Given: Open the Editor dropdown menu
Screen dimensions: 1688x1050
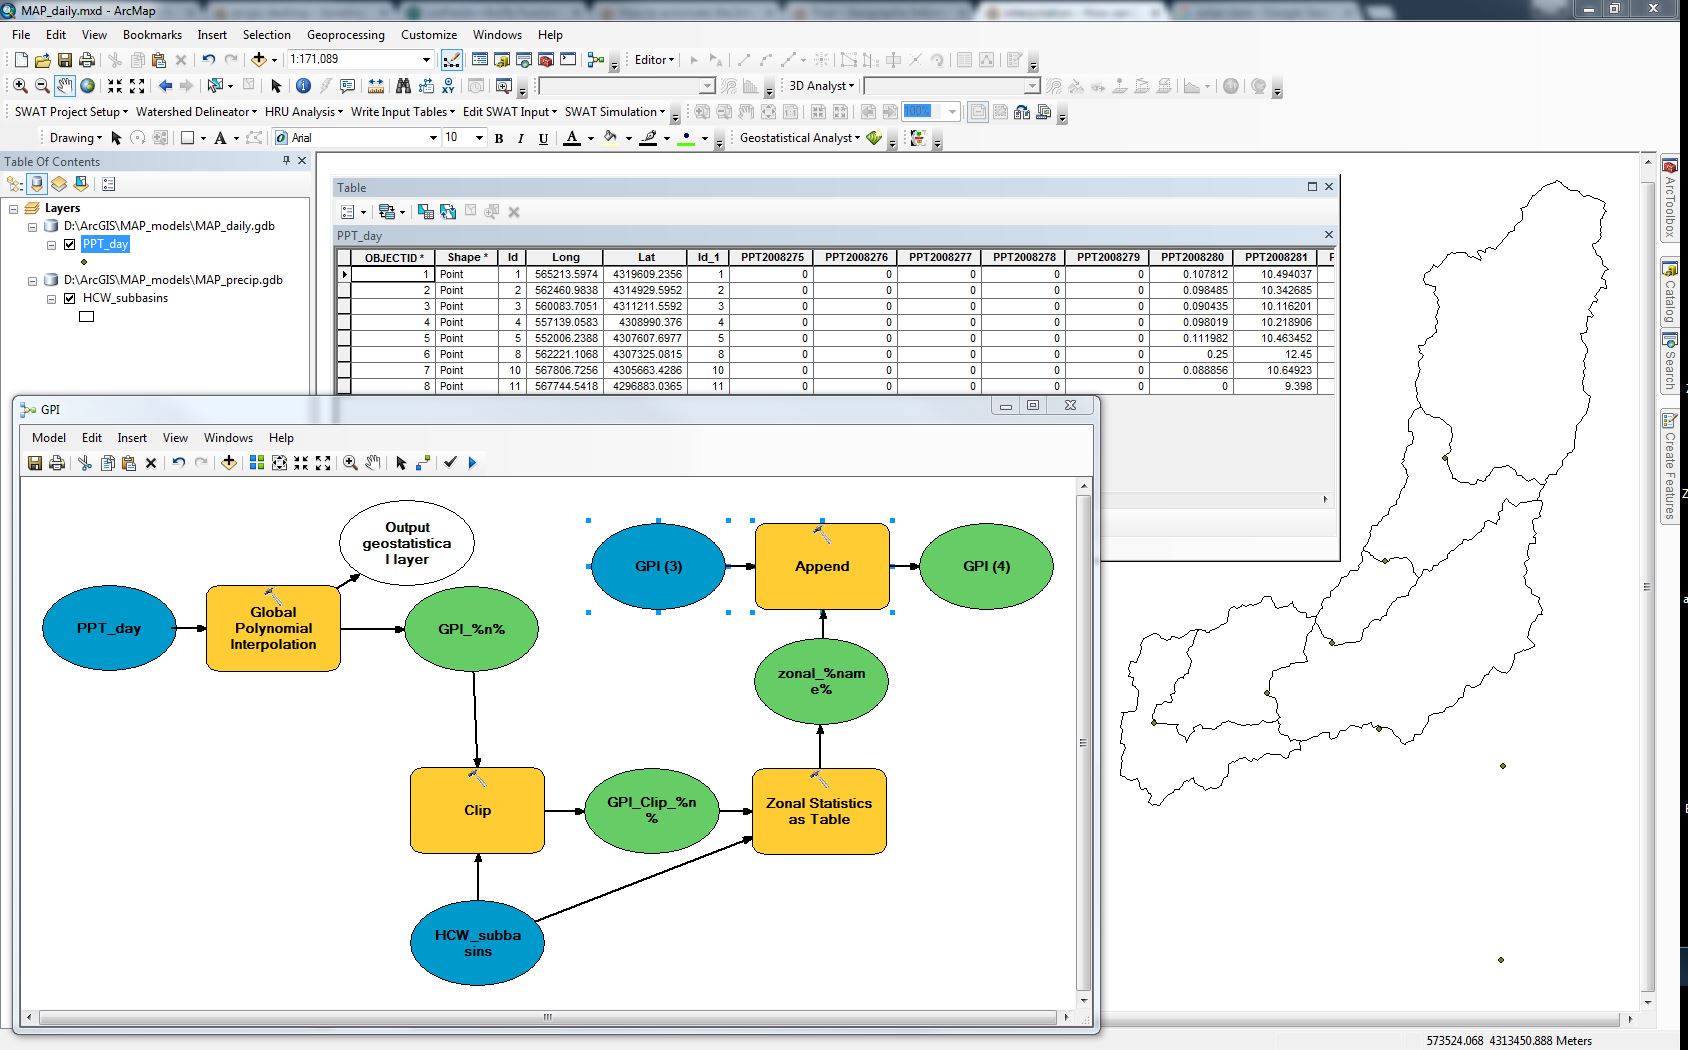Looking at the screenshot, I should click(x=655, y=60).
